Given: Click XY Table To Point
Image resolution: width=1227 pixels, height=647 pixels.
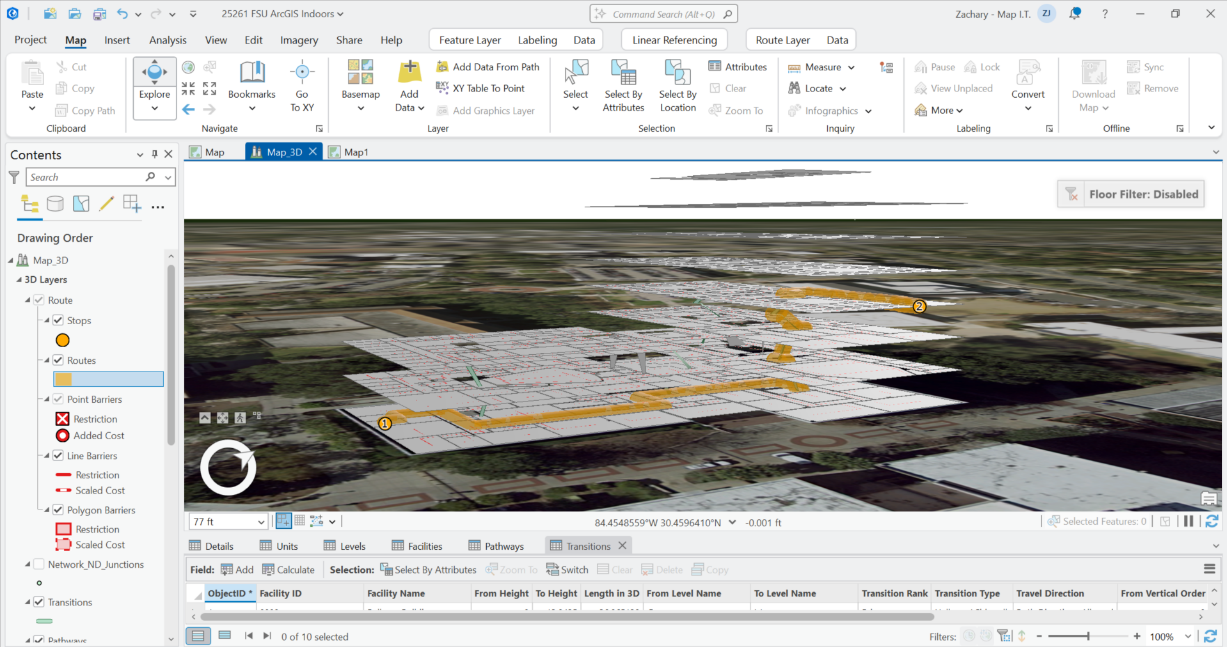Looking at the screenshot, I should pos(481,88).
